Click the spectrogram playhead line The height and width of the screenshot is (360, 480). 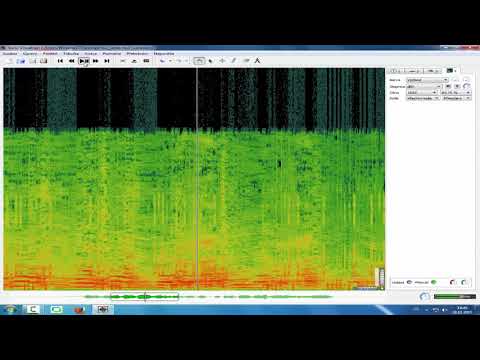197,179
